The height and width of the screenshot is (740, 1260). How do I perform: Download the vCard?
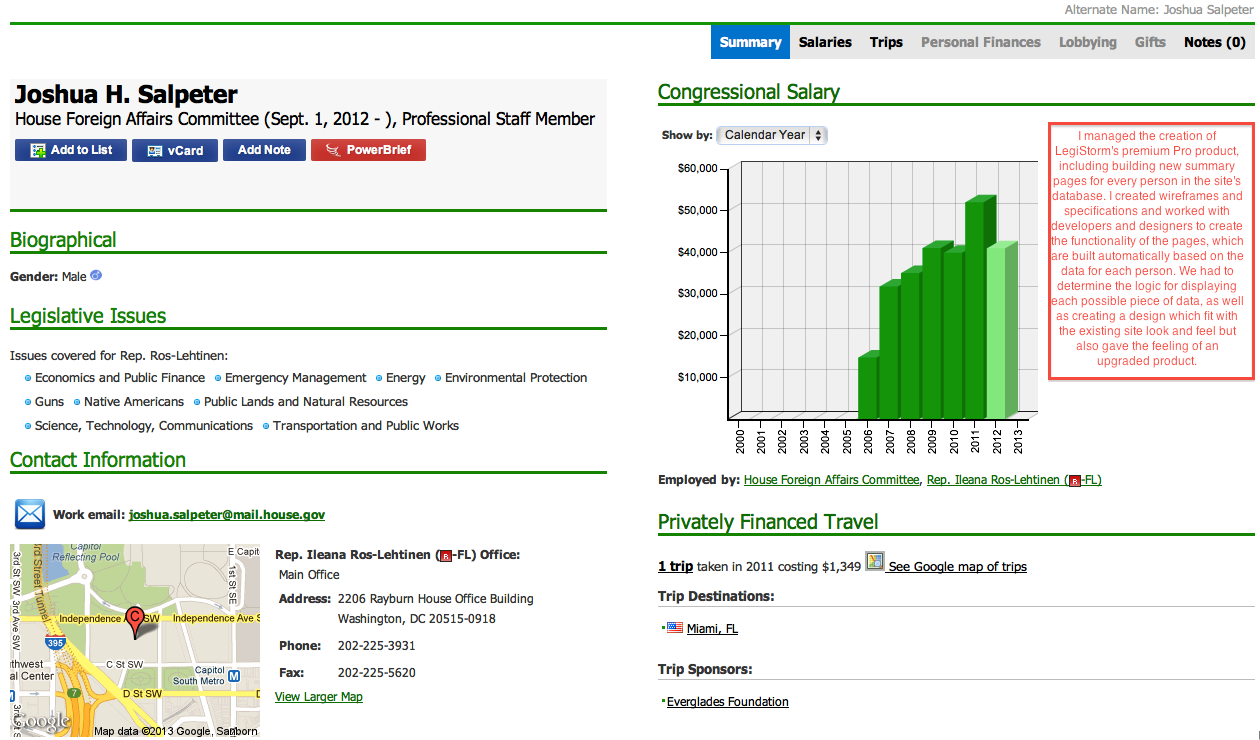click(175, 150)
